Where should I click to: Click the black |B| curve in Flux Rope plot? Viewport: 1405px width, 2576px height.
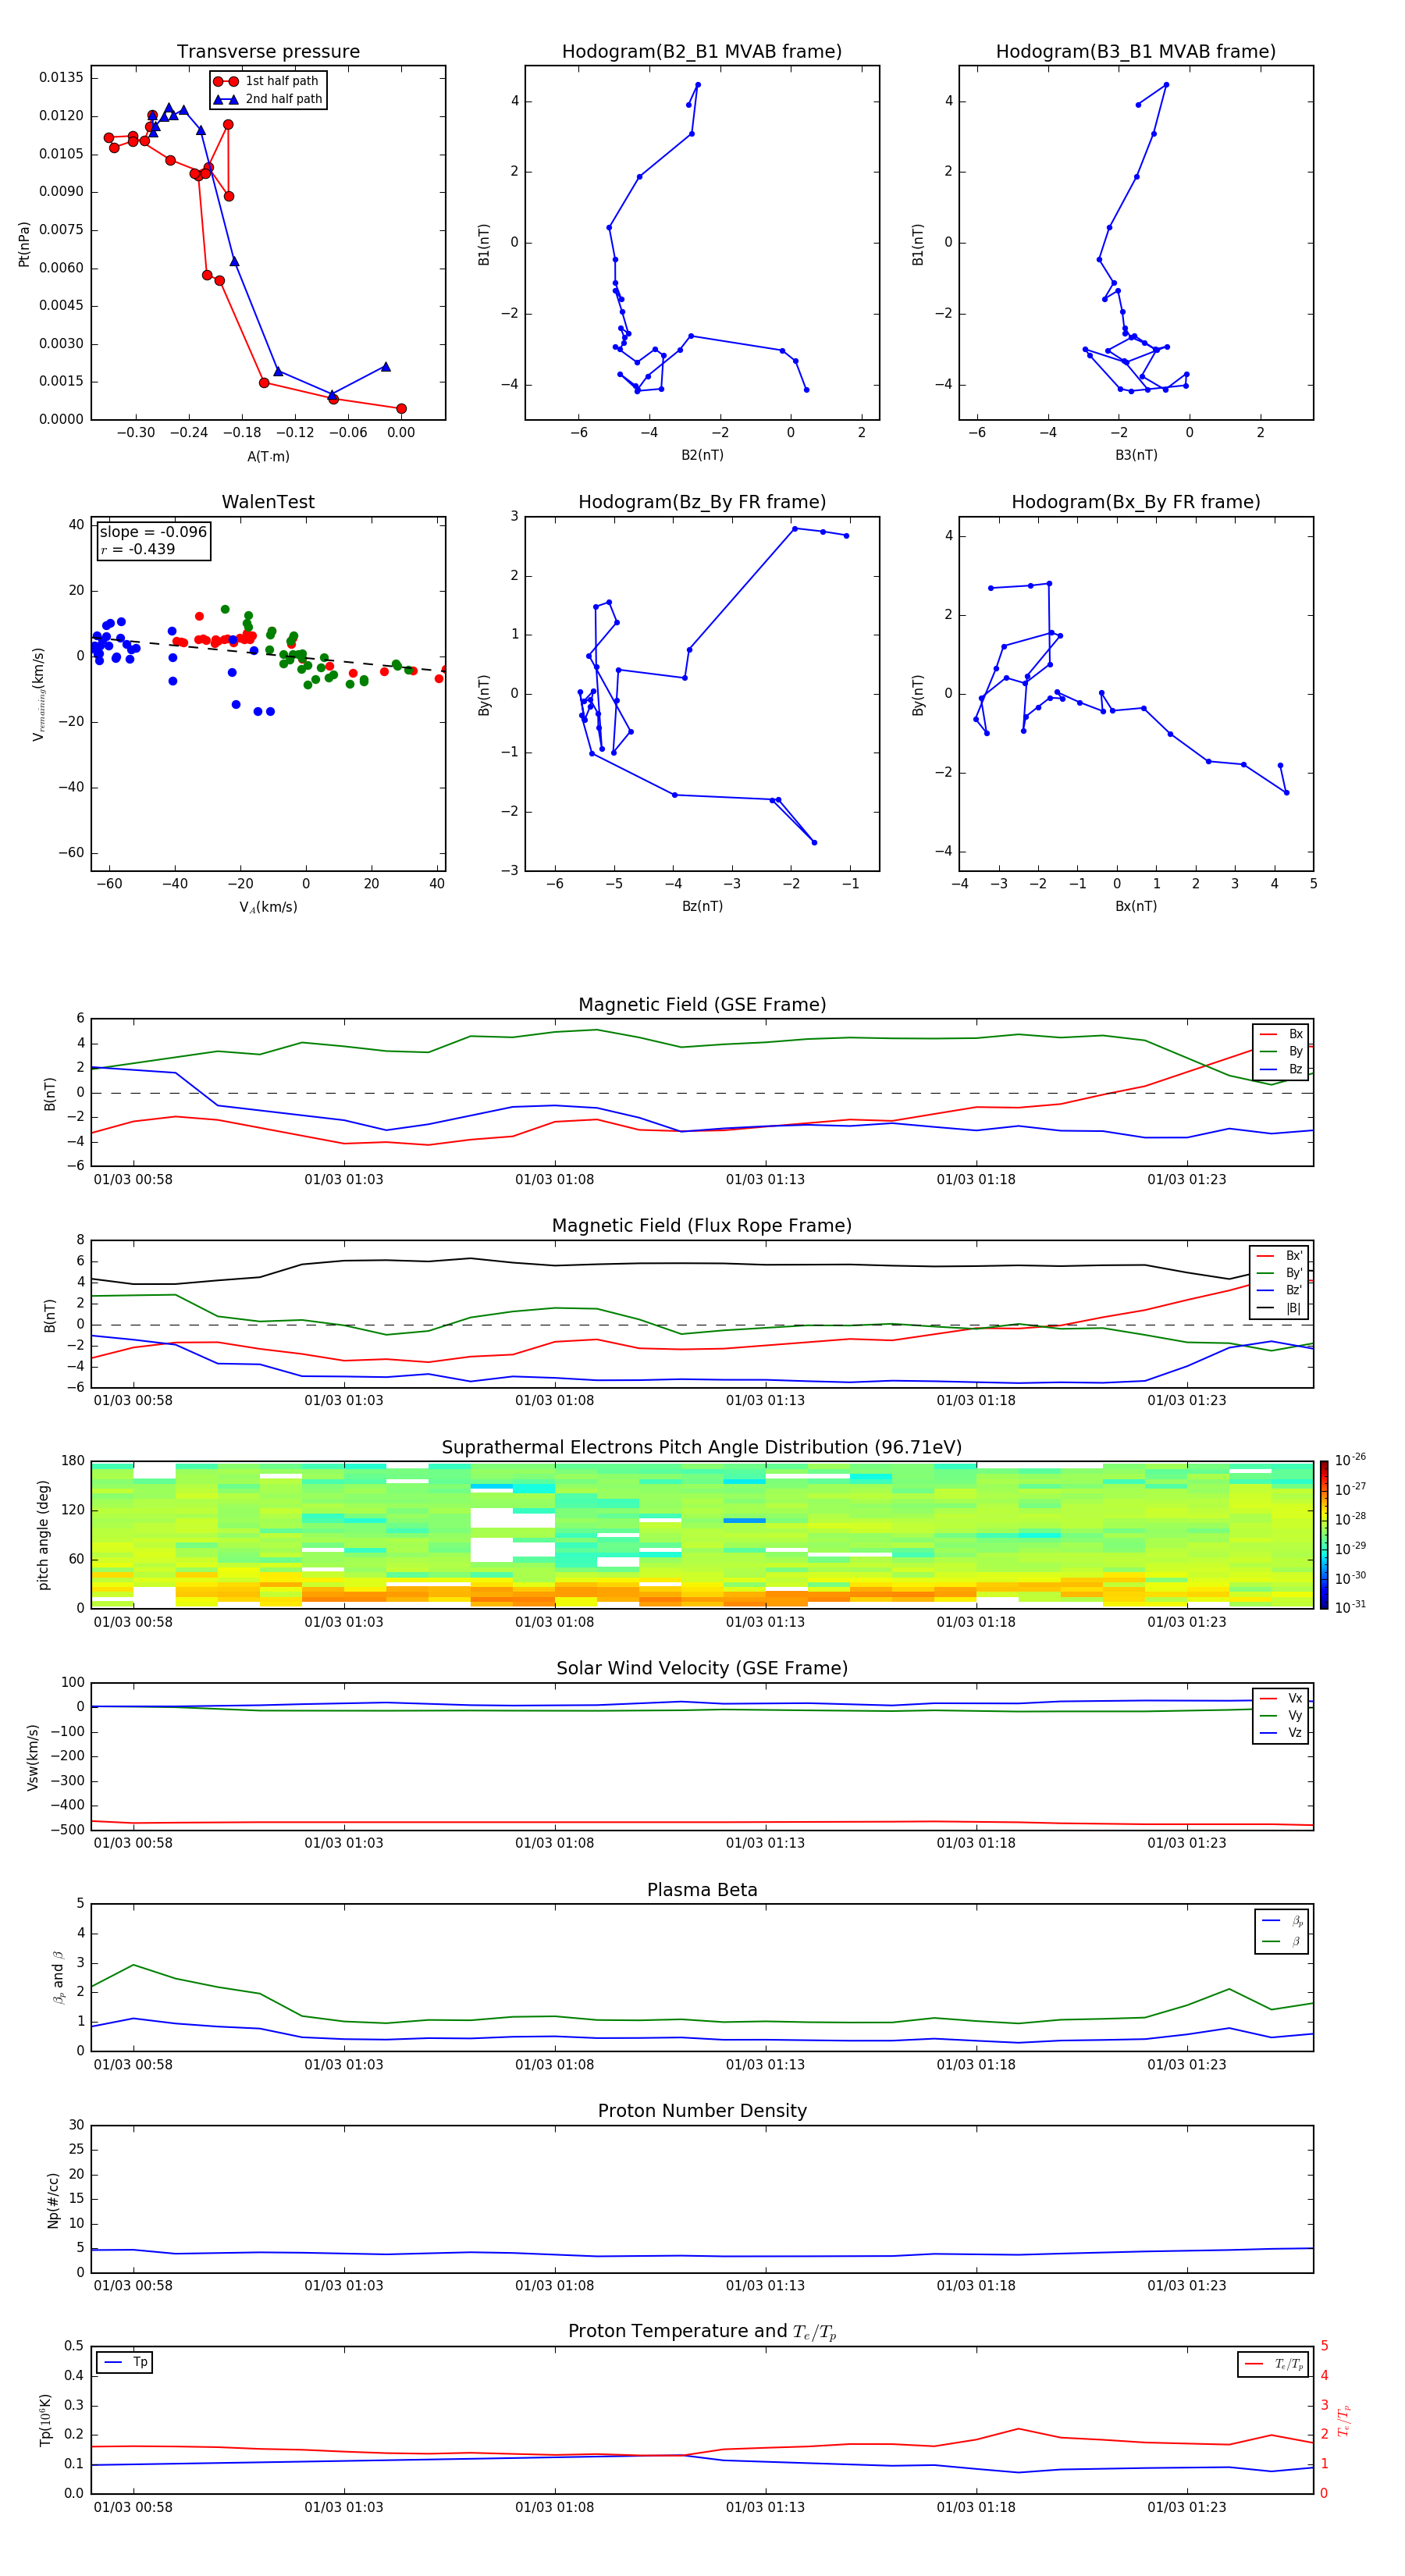pos(700,1263)
